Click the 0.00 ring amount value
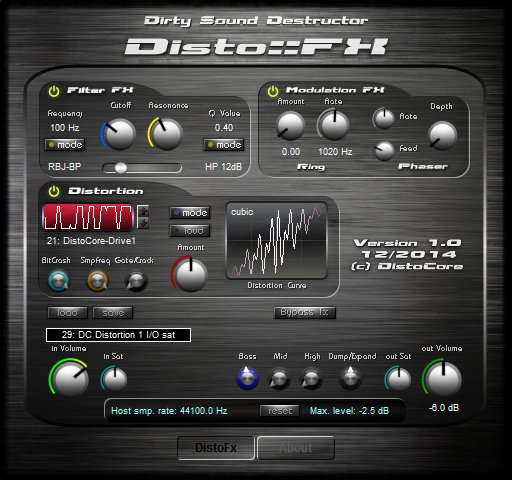Image resolution: width=512 pixels, height=480 pixels. pos(291,152)
